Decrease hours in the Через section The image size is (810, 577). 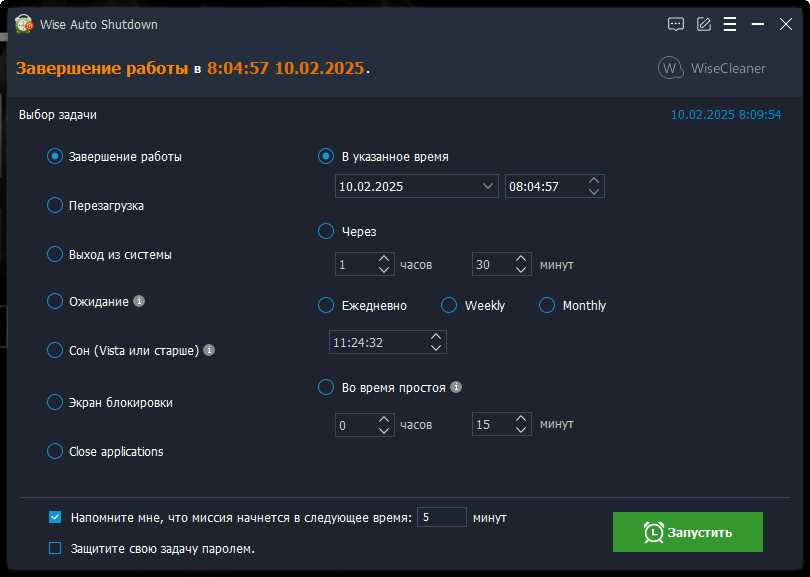pos(384,270)
